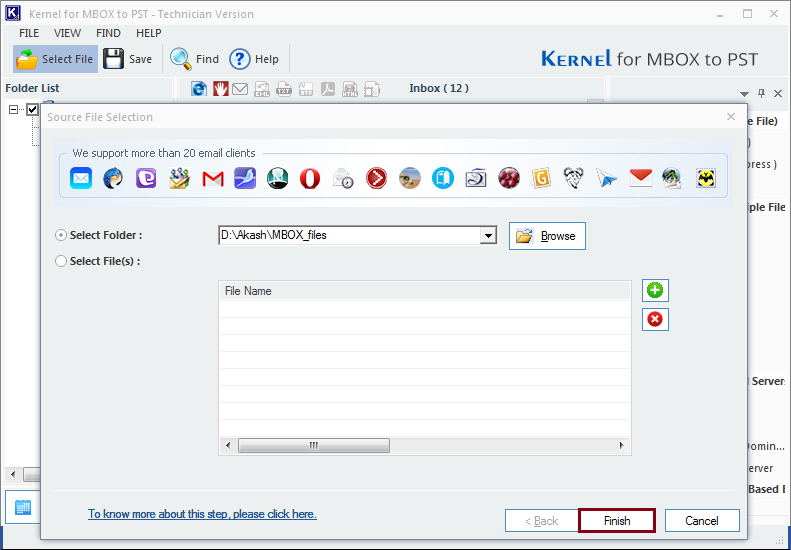Click the file list horizontal scrollbar thumb

(x=313, y=445)
